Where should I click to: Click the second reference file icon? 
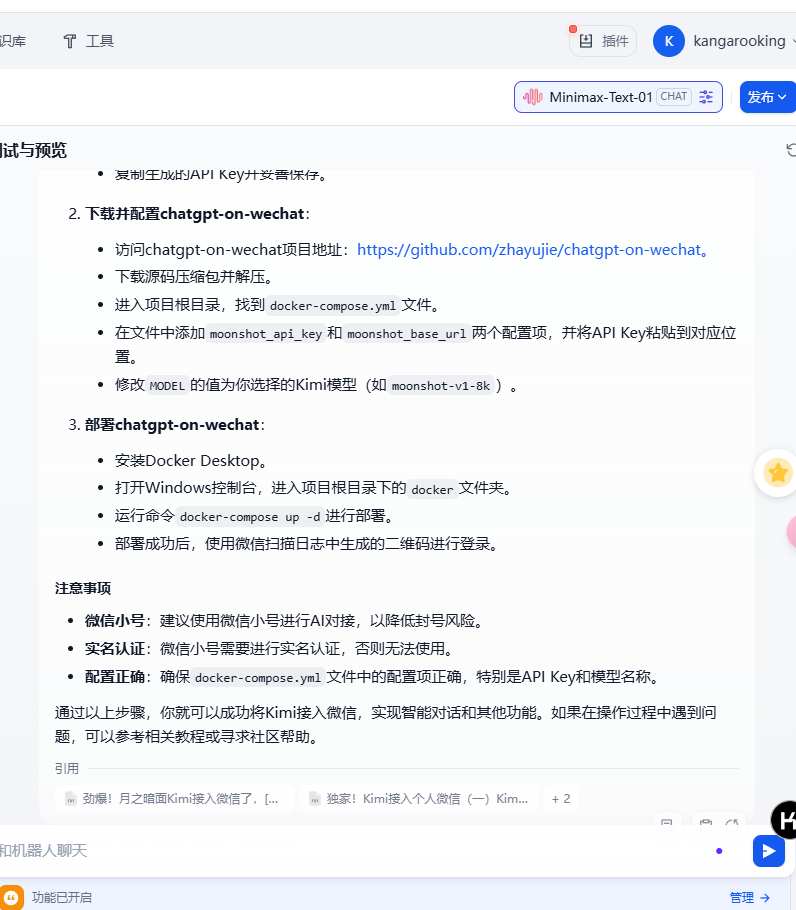(314, 799)
